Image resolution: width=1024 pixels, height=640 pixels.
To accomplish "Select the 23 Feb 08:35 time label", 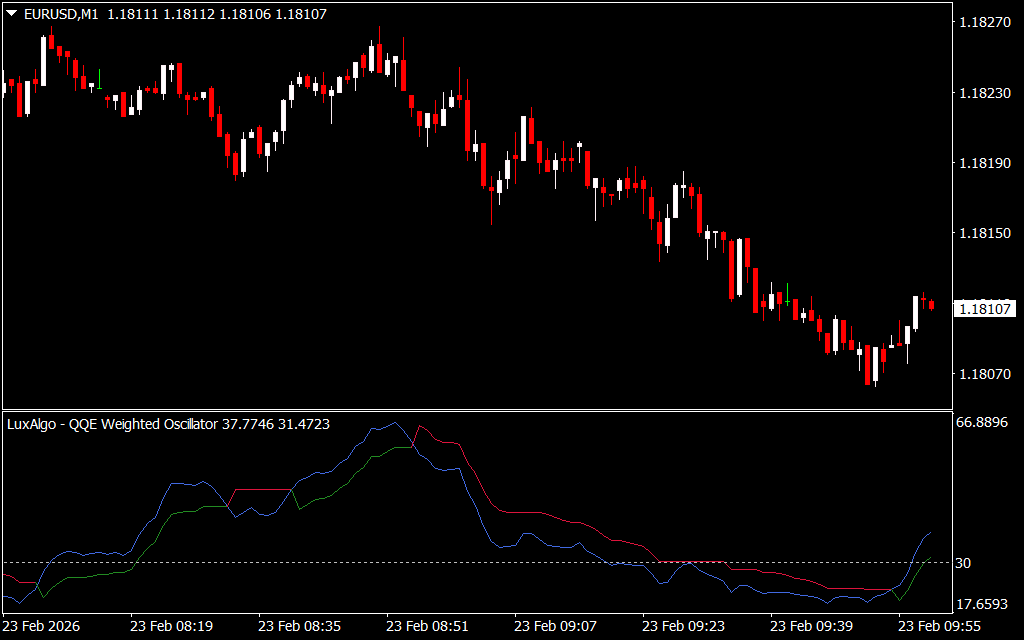I will tap(300, 626).
